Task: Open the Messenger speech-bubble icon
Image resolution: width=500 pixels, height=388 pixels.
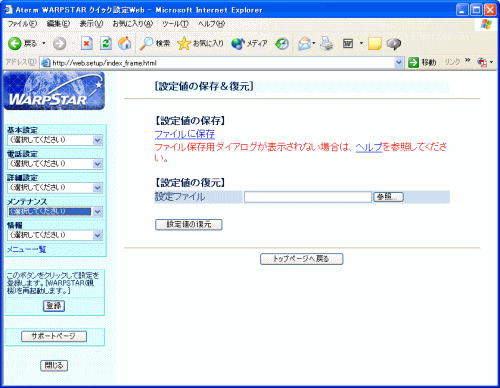Action: point(394,44)
